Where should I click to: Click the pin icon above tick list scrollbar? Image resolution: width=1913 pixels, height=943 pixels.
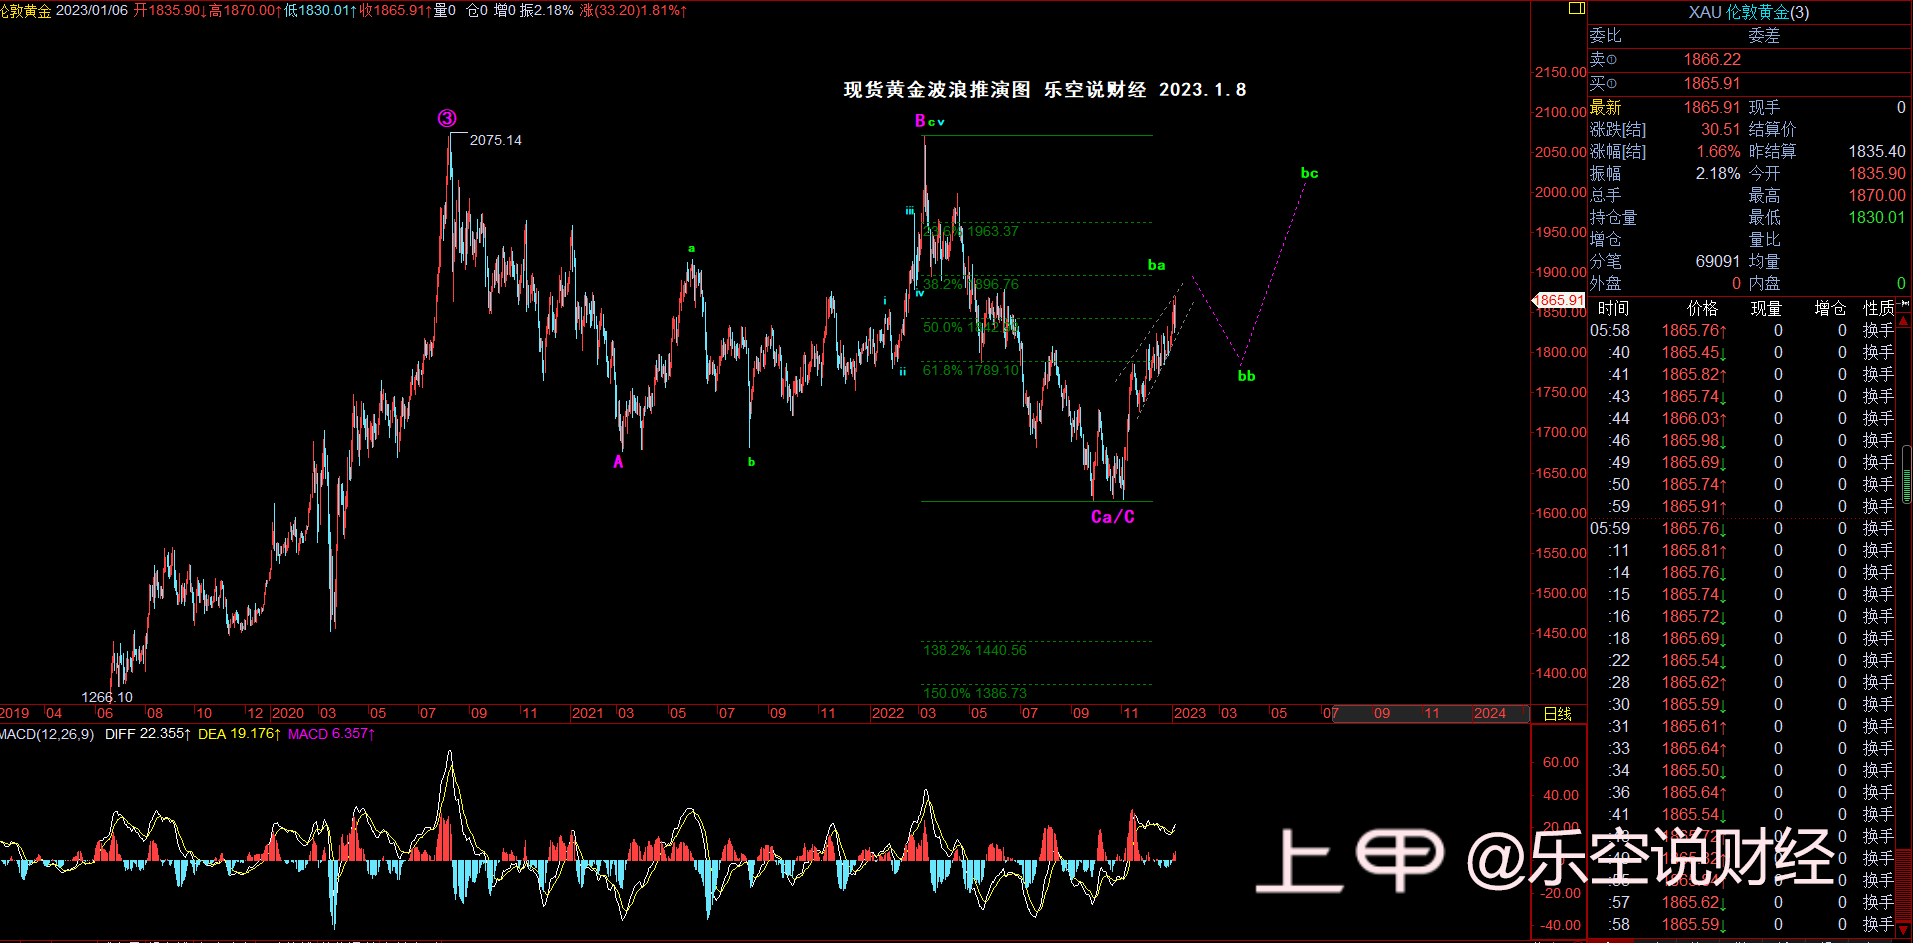tap(1904, 305)
